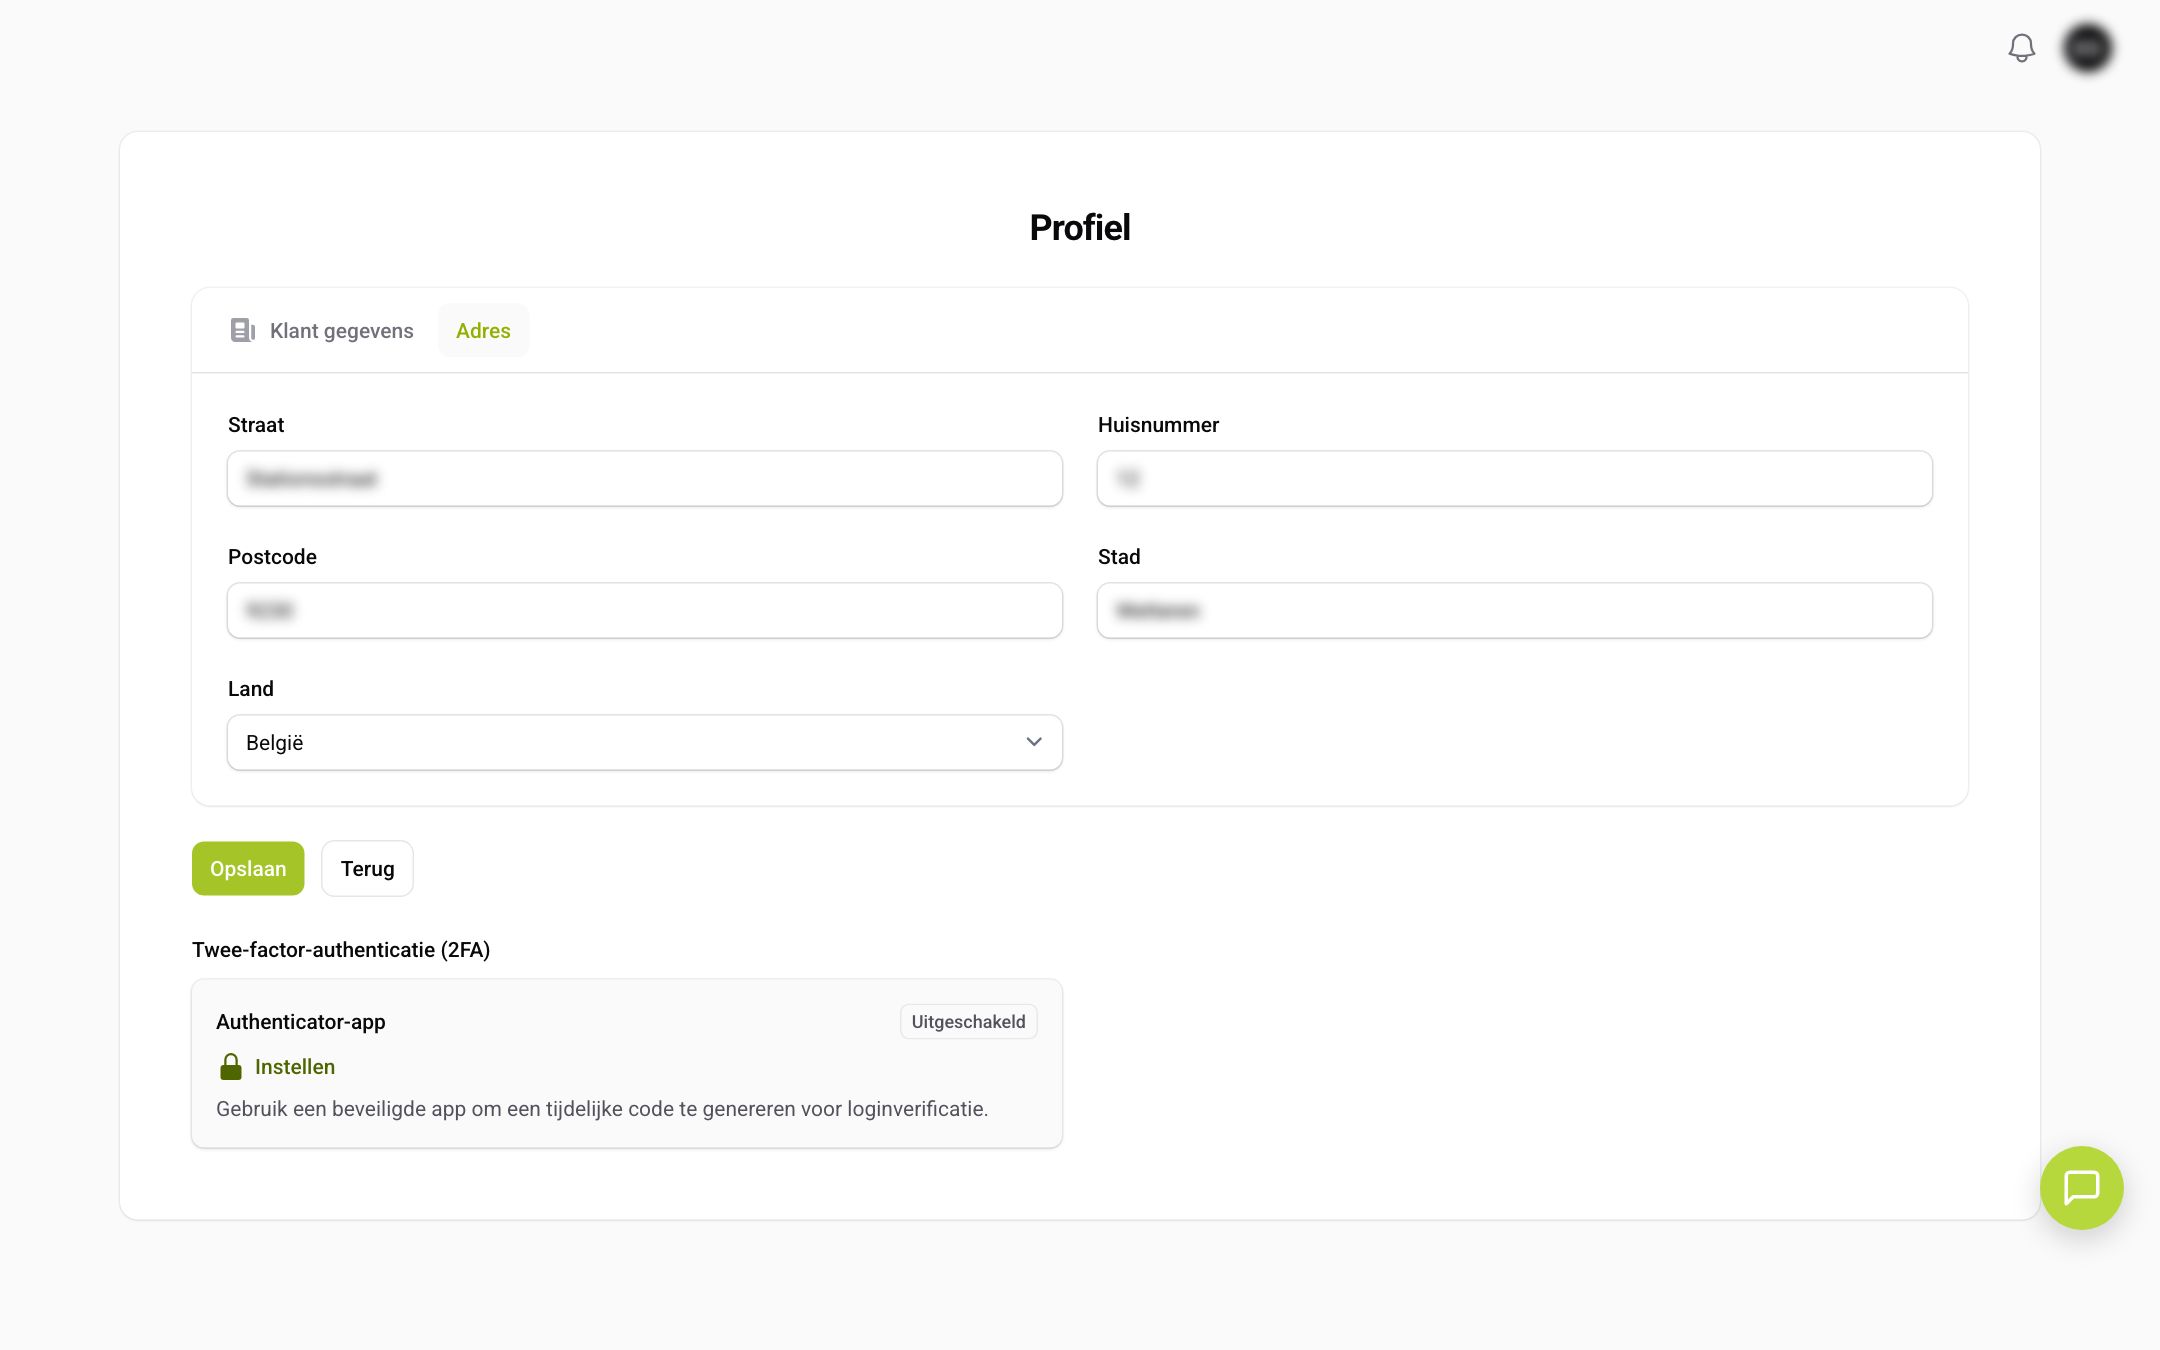Open the notifications bell
This screenshot has height=1350, width=2160.
(2021, 48)
